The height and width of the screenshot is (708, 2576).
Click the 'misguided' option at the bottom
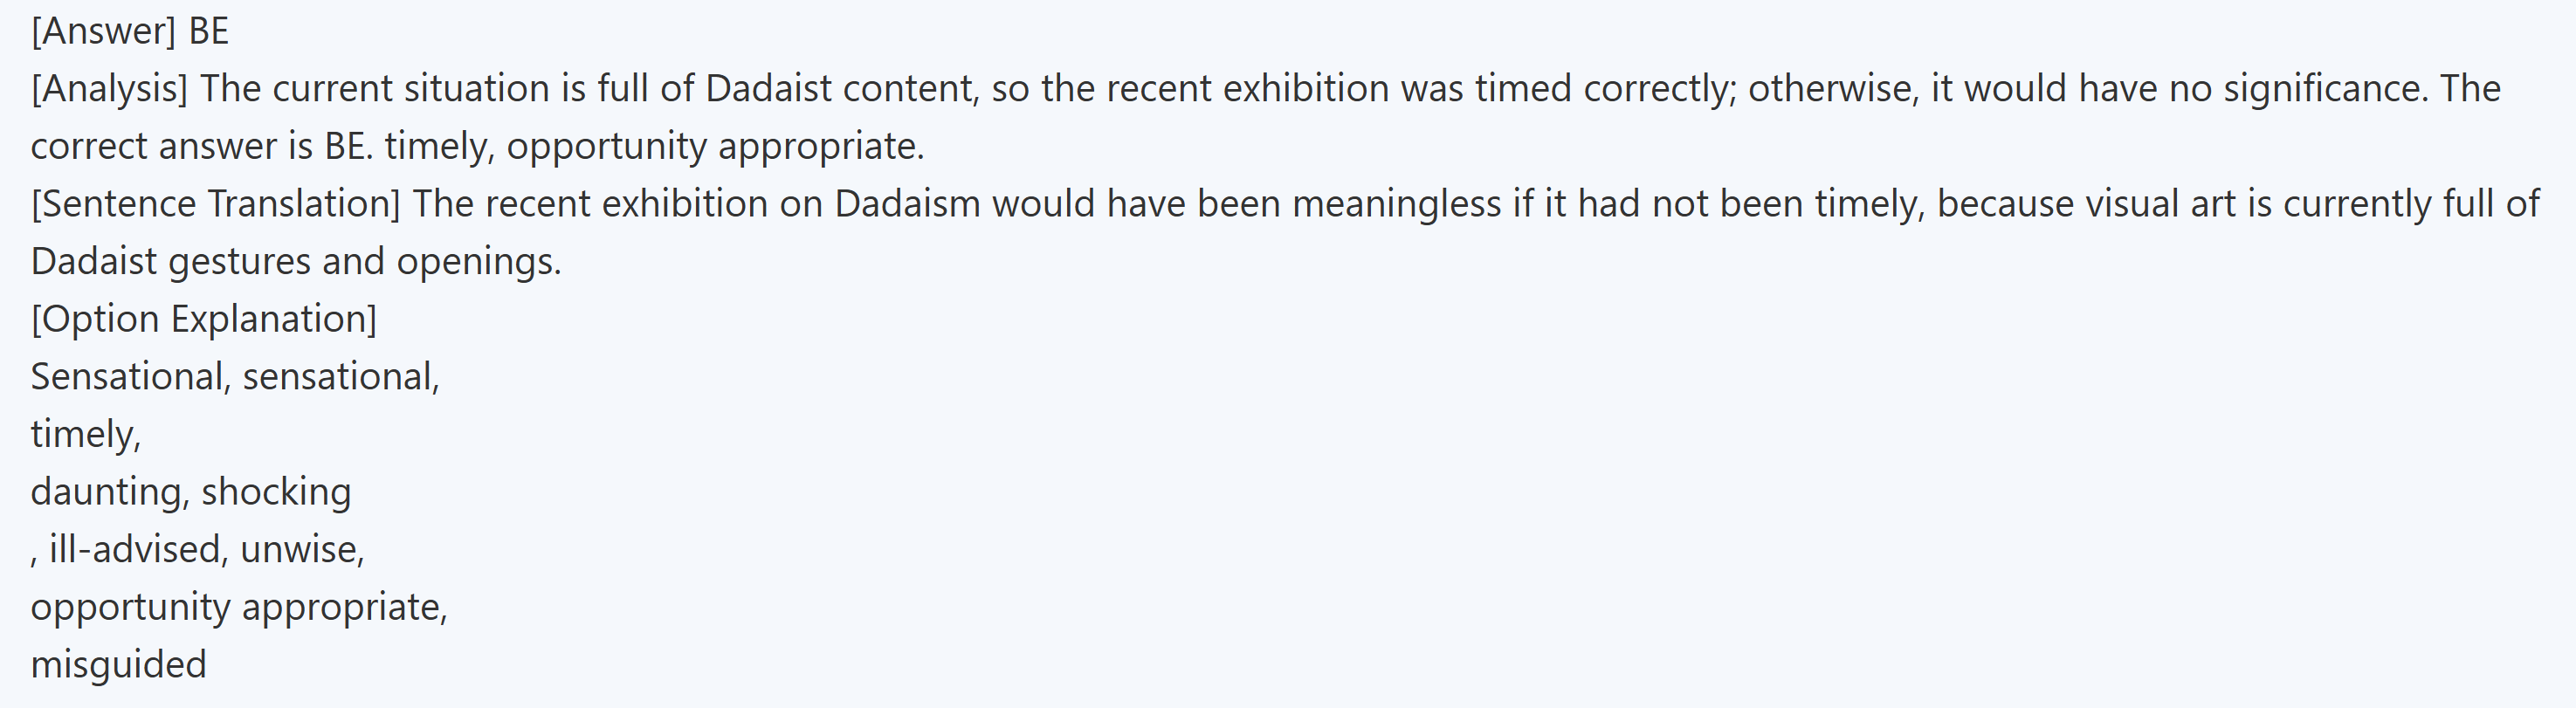pyautogui.click(x=118, y=664)
